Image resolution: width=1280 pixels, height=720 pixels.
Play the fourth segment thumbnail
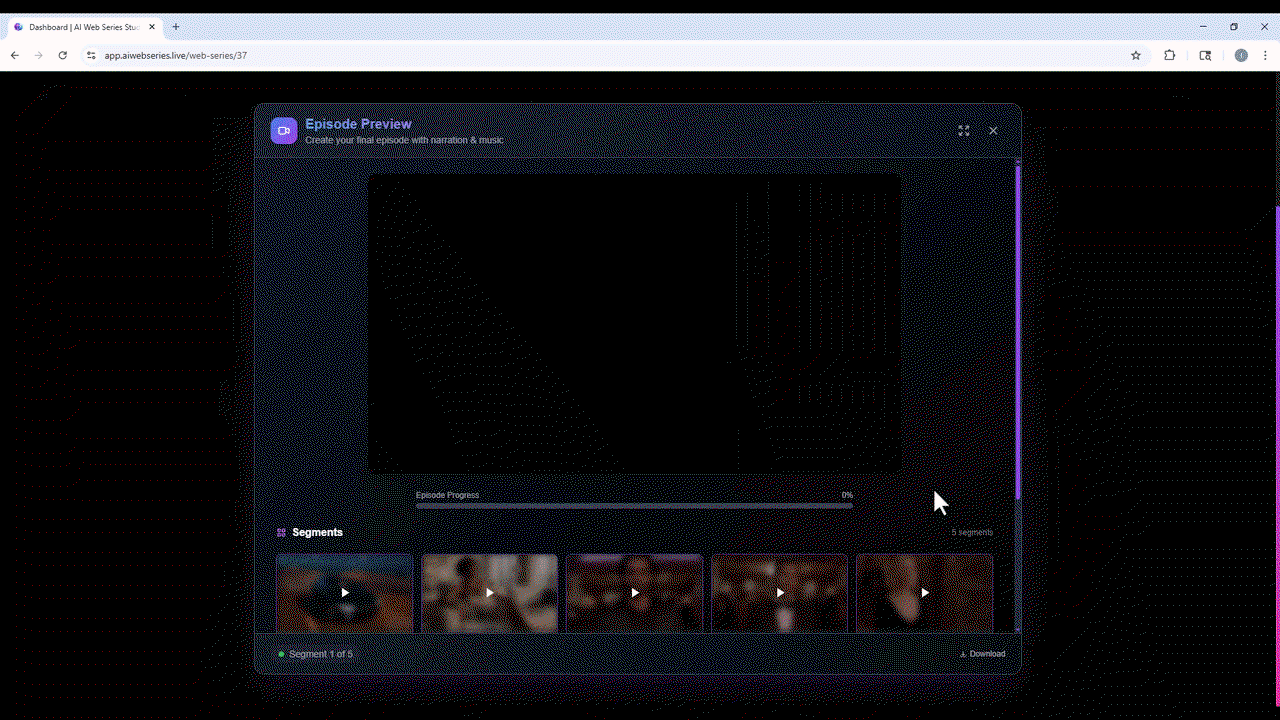point(779,593)
